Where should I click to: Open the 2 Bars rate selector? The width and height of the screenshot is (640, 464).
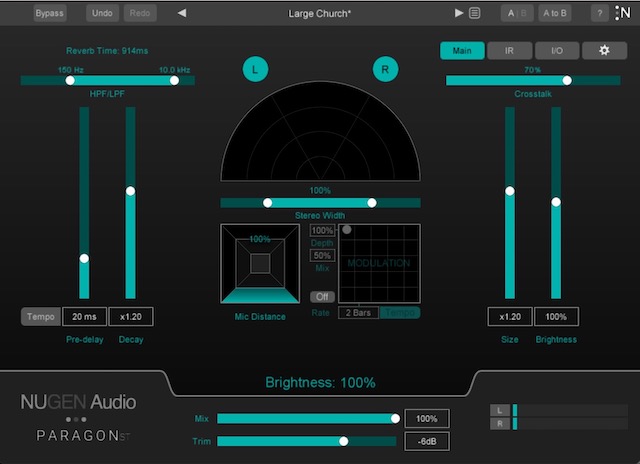(x=357, y=313)
